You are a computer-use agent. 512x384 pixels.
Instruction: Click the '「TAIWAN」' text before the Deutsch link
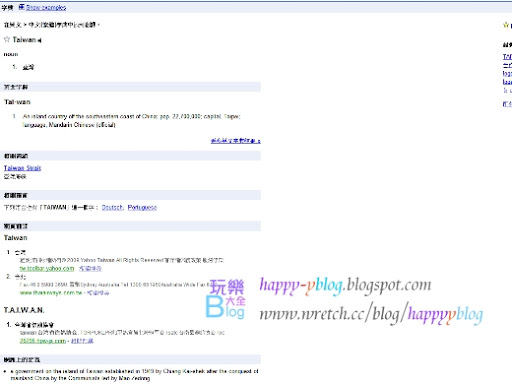[54, 207]
